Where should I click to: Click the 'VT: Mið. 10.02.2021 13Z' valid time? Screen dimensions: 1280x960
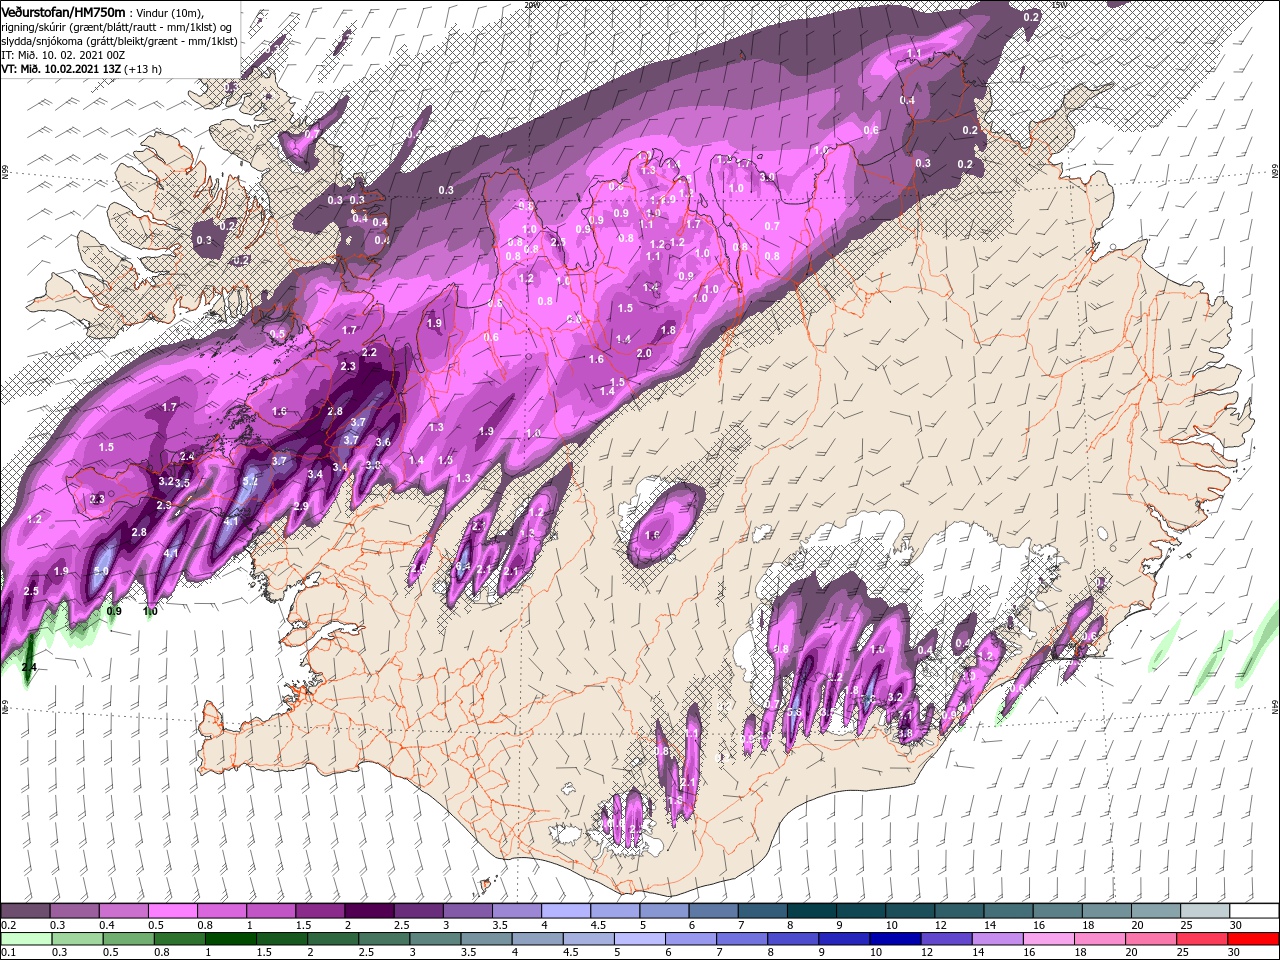click(x=59, y=69)
